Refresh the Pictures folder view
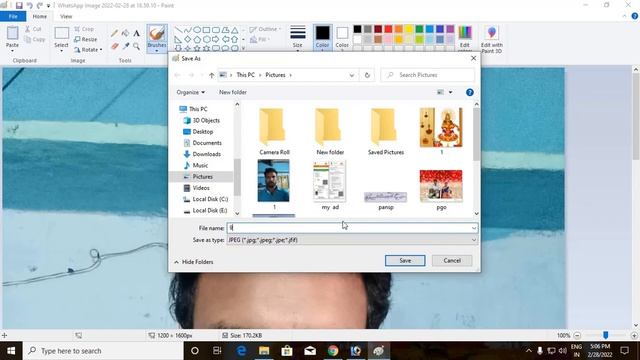This screenshot has width=640, height=360. point(367,75)
